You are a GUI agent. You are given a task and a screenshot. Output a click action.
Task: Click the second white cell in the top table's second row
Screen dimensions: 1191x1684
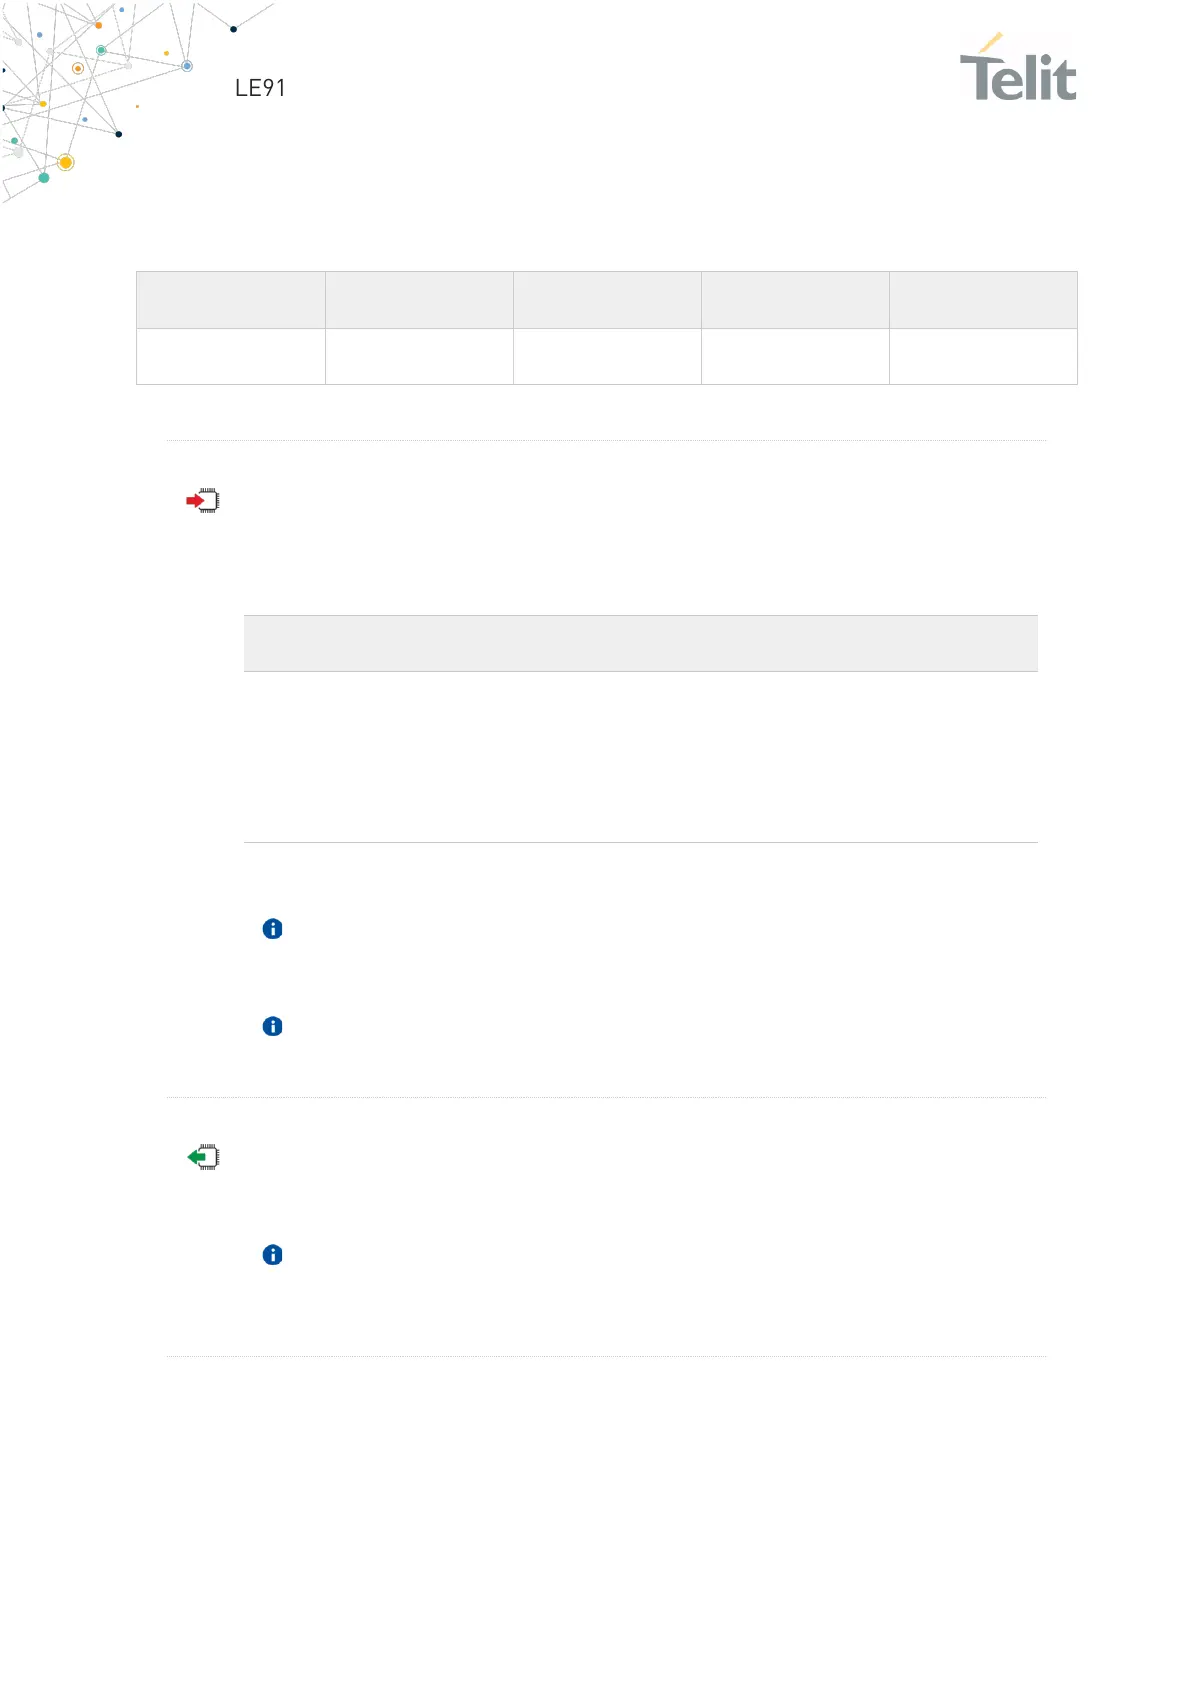tap(419, 357)
